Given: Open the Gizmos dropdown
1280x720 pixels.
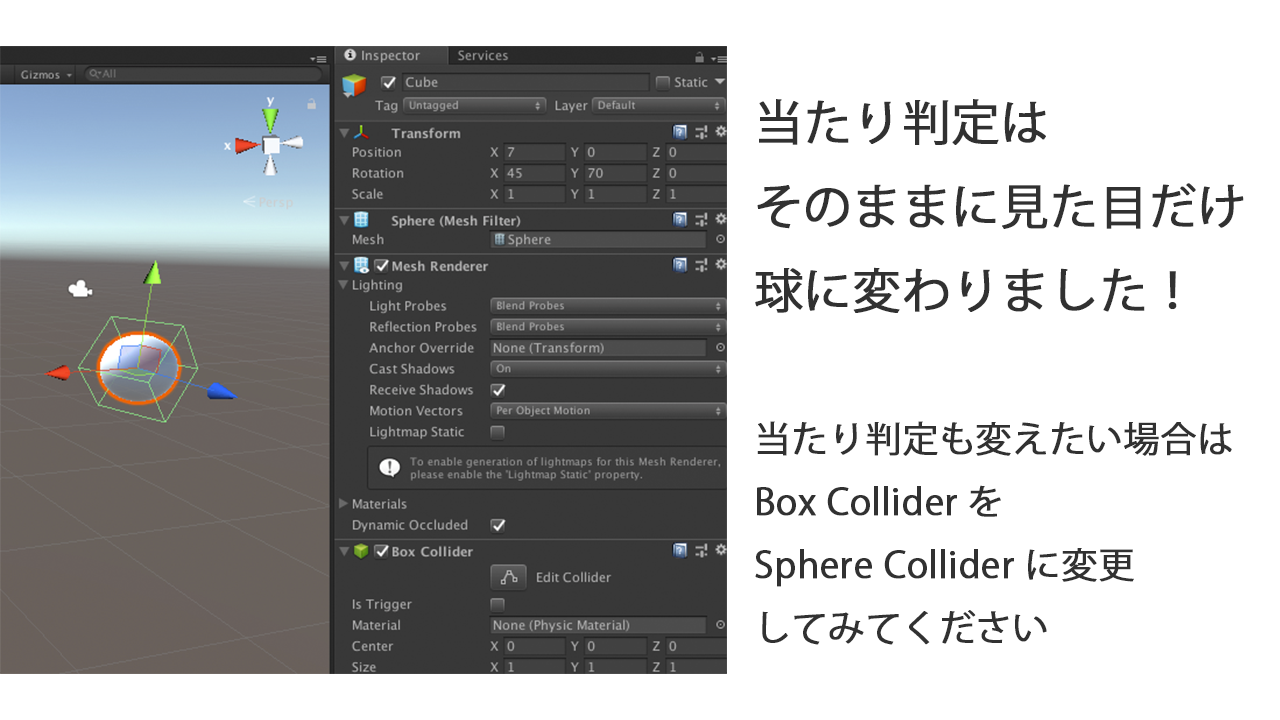Looking at the screenshot, I should pos(46,75).
